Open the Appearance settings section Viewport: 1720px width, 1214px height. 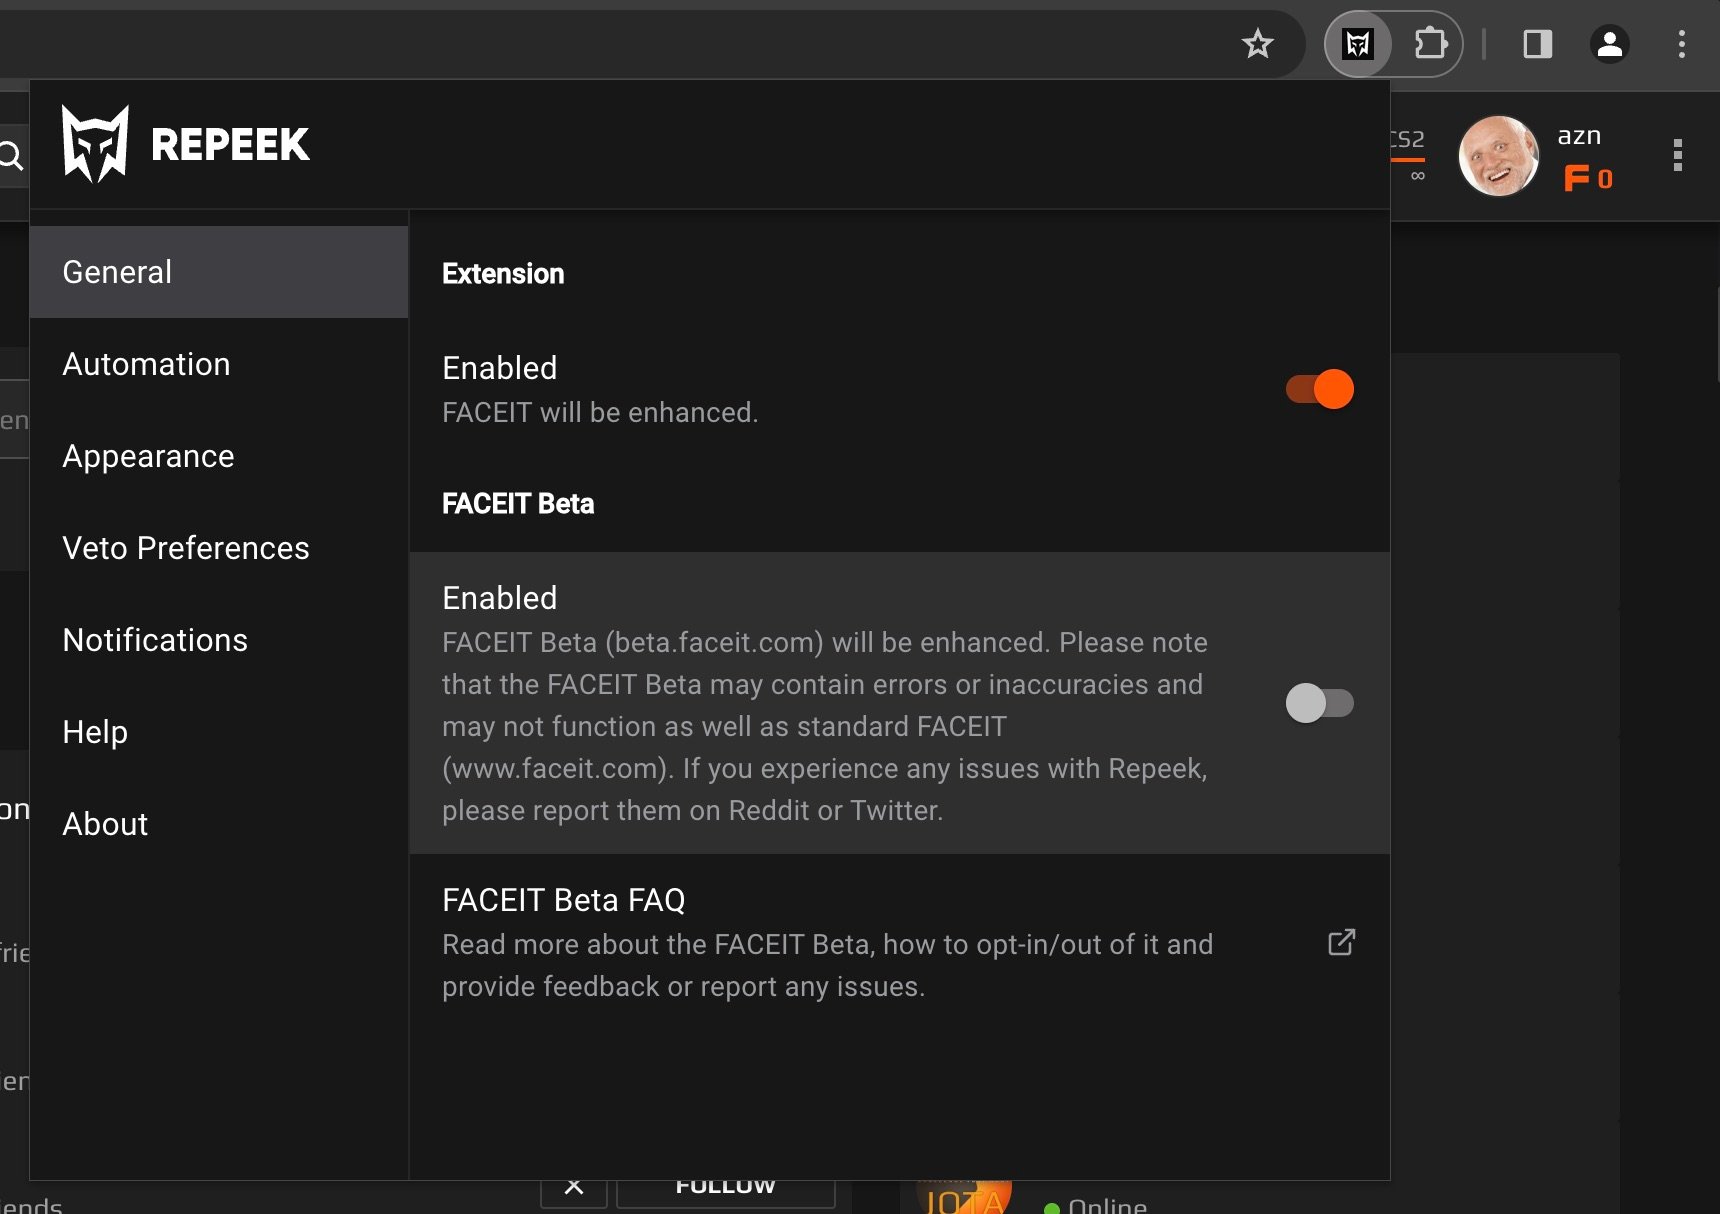tap(148, 456)
